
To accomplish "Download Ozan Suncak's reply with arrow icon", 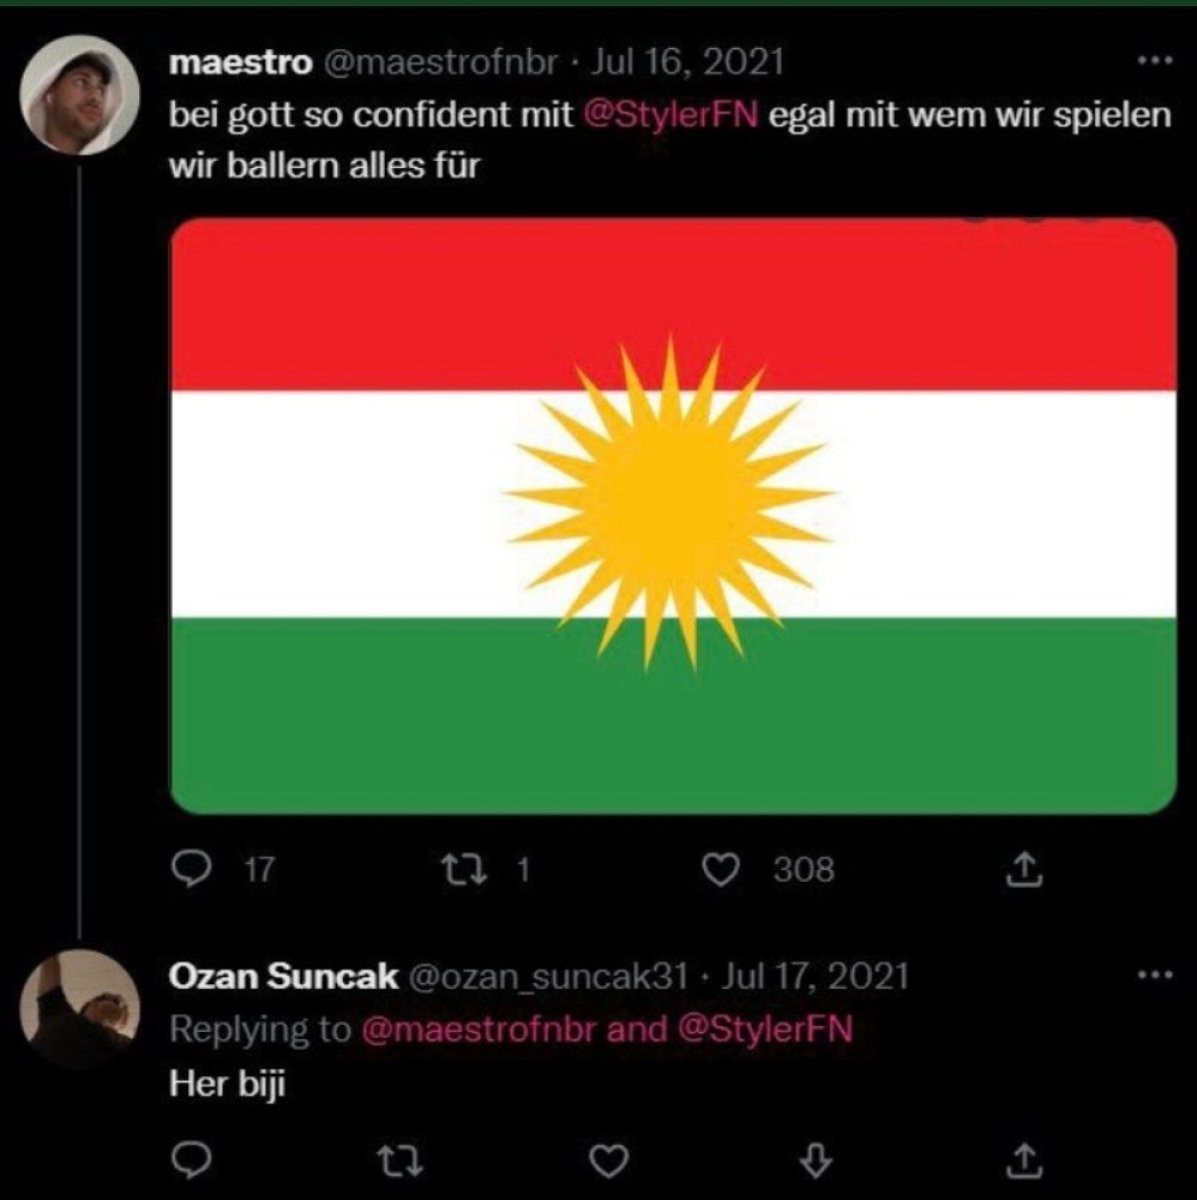I will pyautogui.click(x=818, y=1160).
